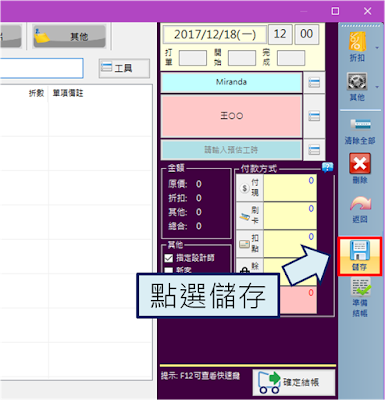Click the 原價: 0 amount line
The width and height of the screenshot is (385, 400).
point(185,184)
